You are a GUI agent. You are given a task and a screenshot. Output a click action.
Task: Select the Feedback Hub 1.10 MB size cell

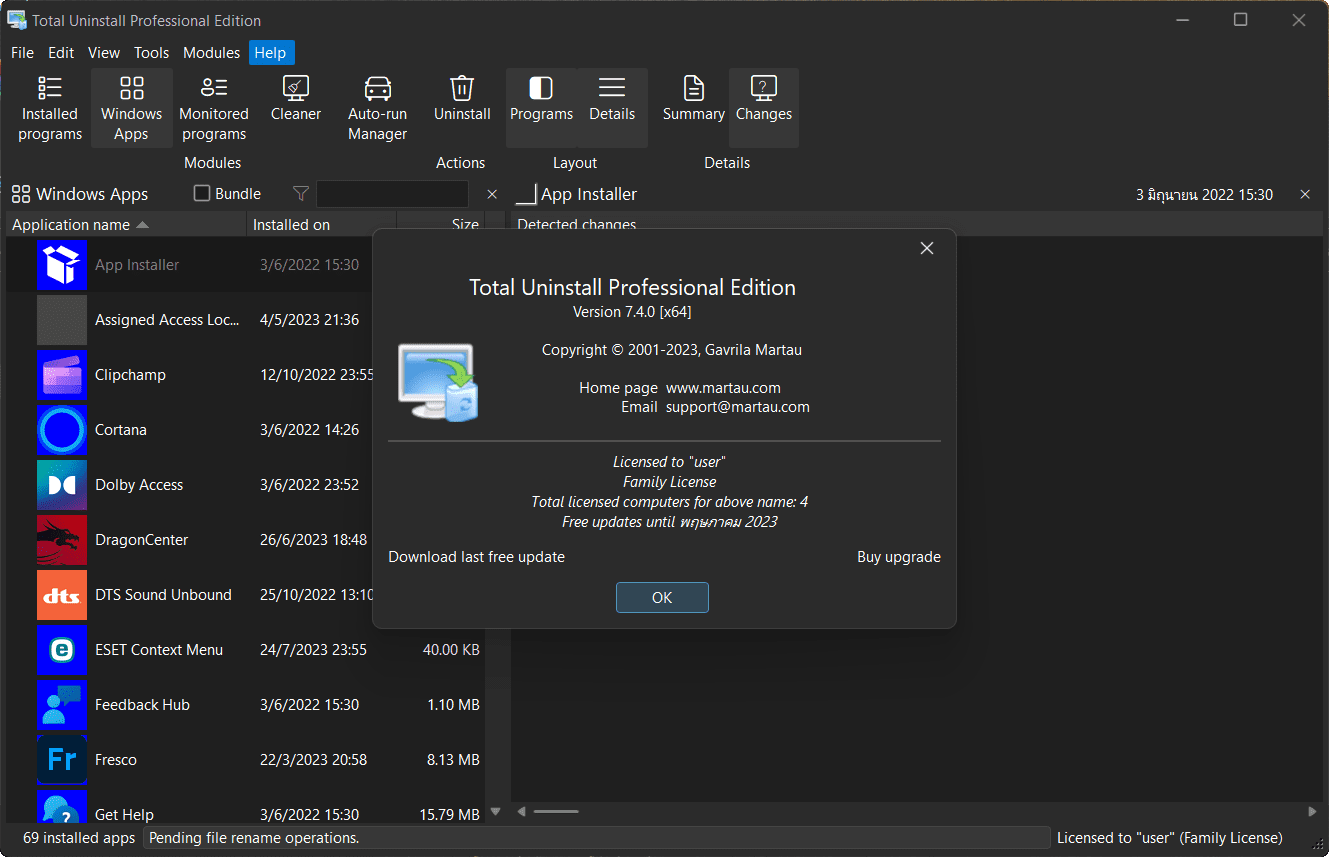453,705
